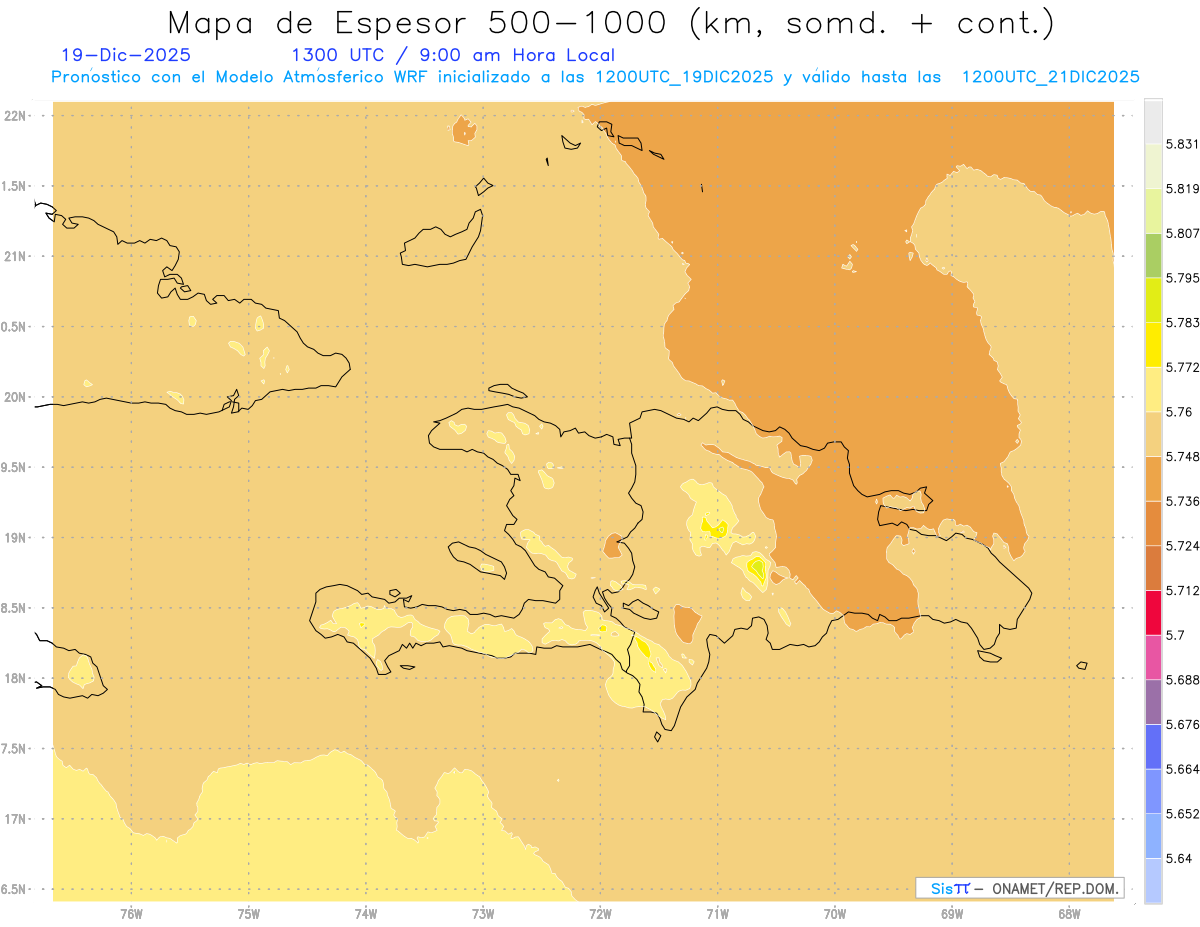Viewport: 1200px width, 927px height.
Task: Click the latitude label 21N
Action: tap(15, 256)
